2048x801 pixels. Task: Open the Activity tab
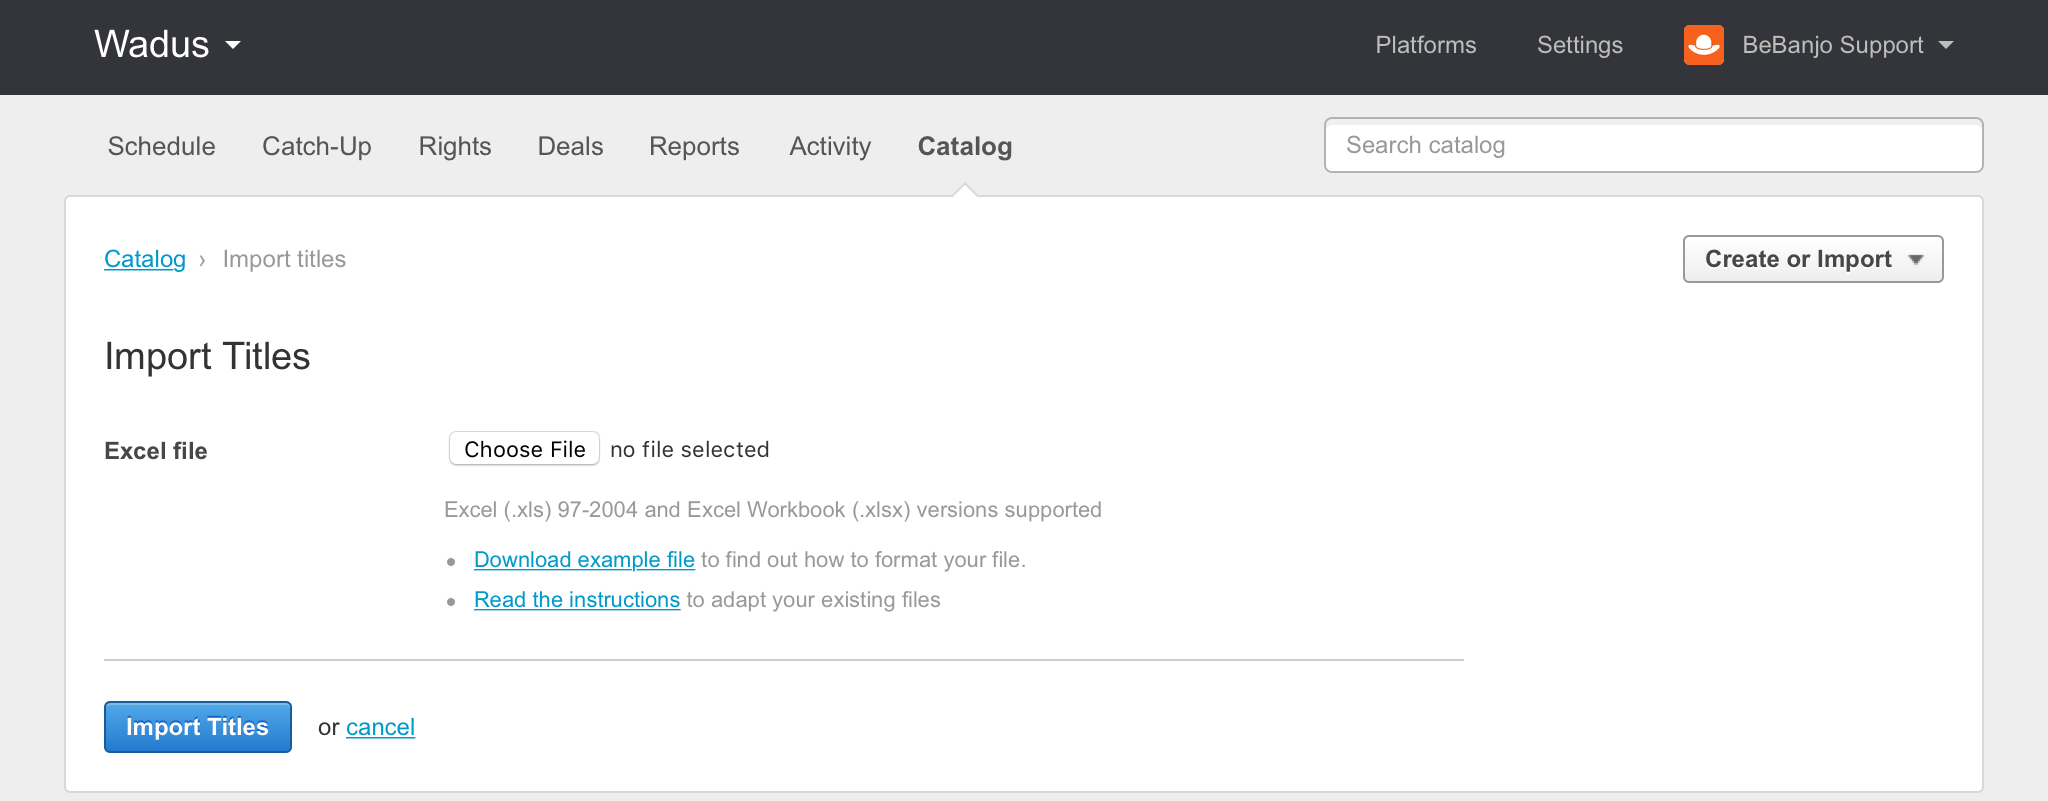pyautogui.click(x=830, y=146)
